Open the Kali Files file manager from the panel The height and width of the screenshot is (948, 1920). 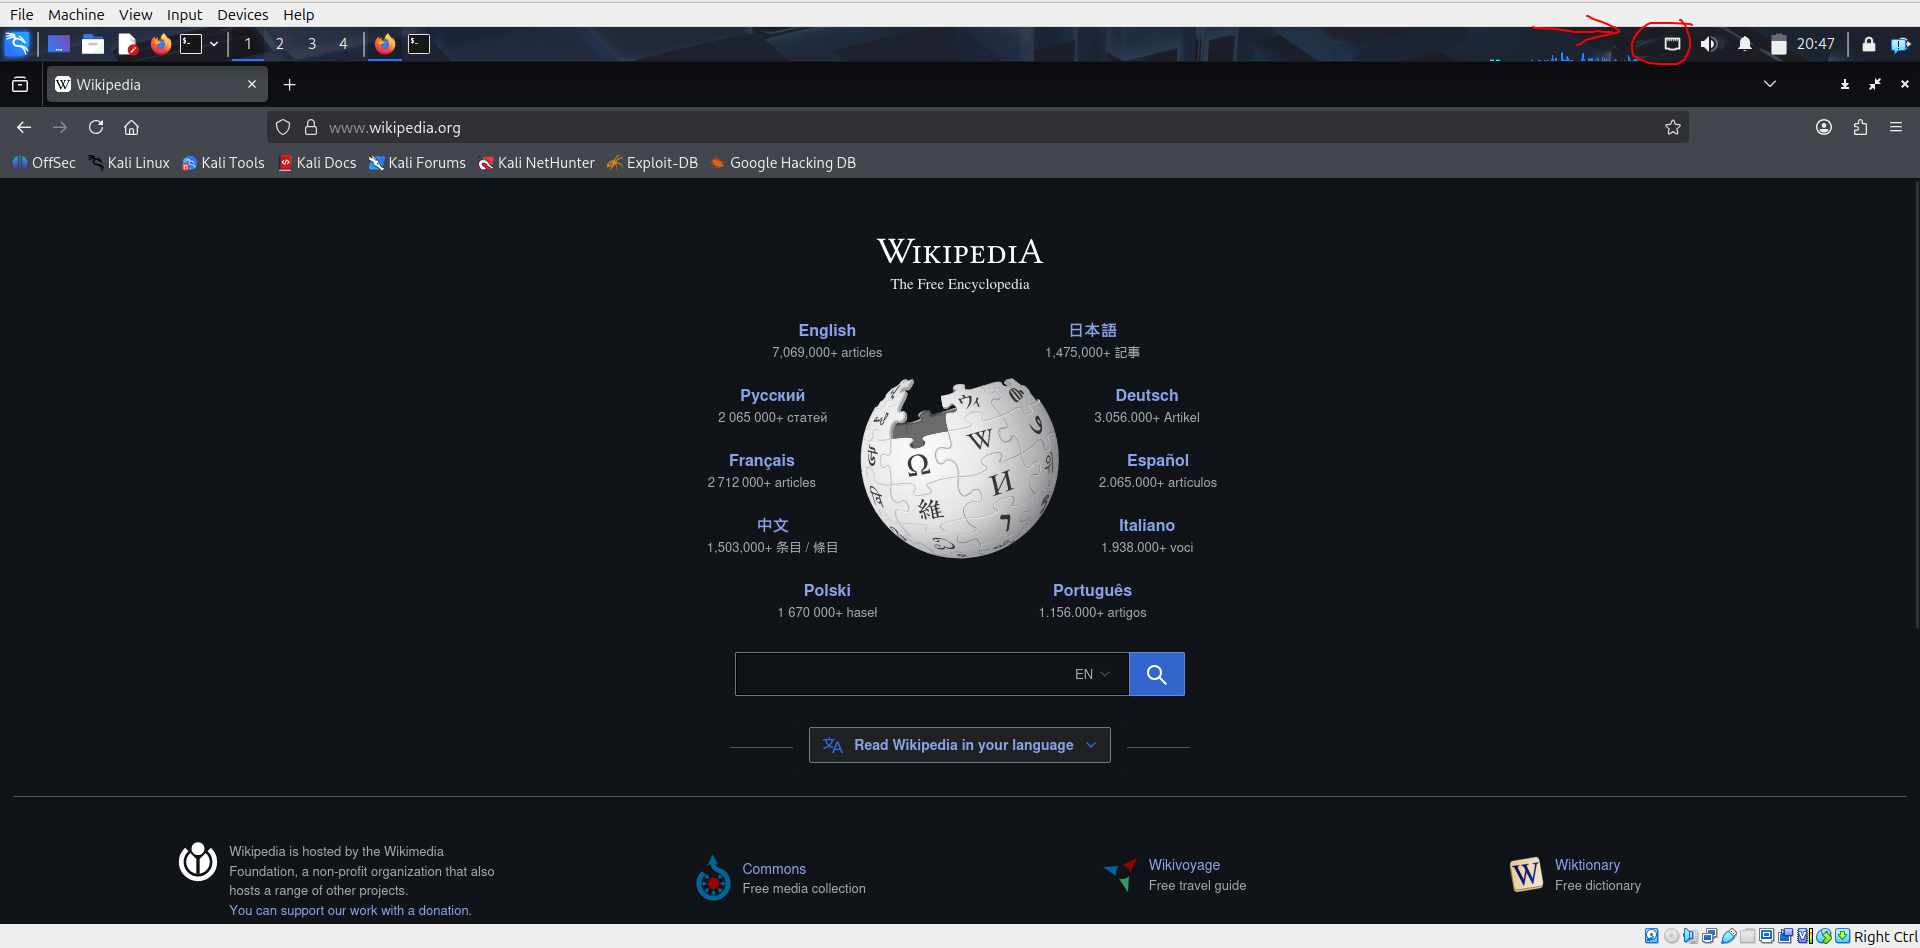pos(92,44)
